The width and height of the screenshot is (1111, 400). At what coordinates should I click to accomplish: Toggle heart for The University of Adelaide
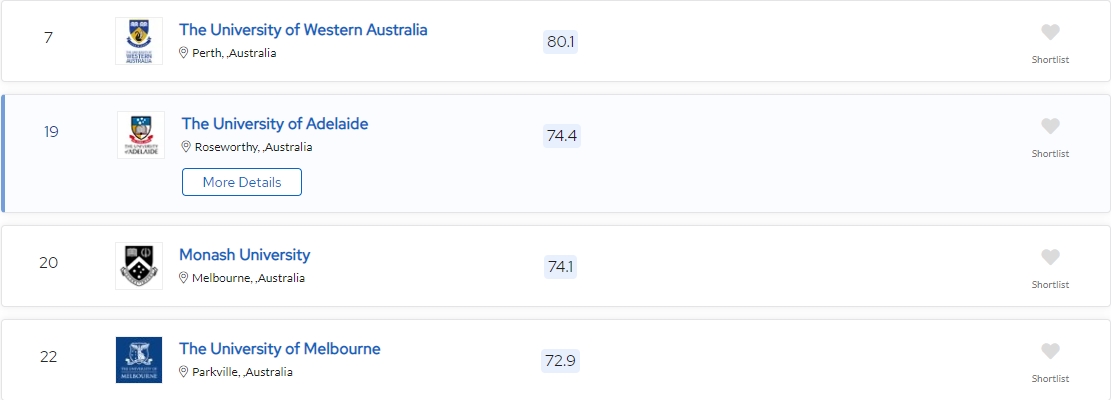point(1050,127)
